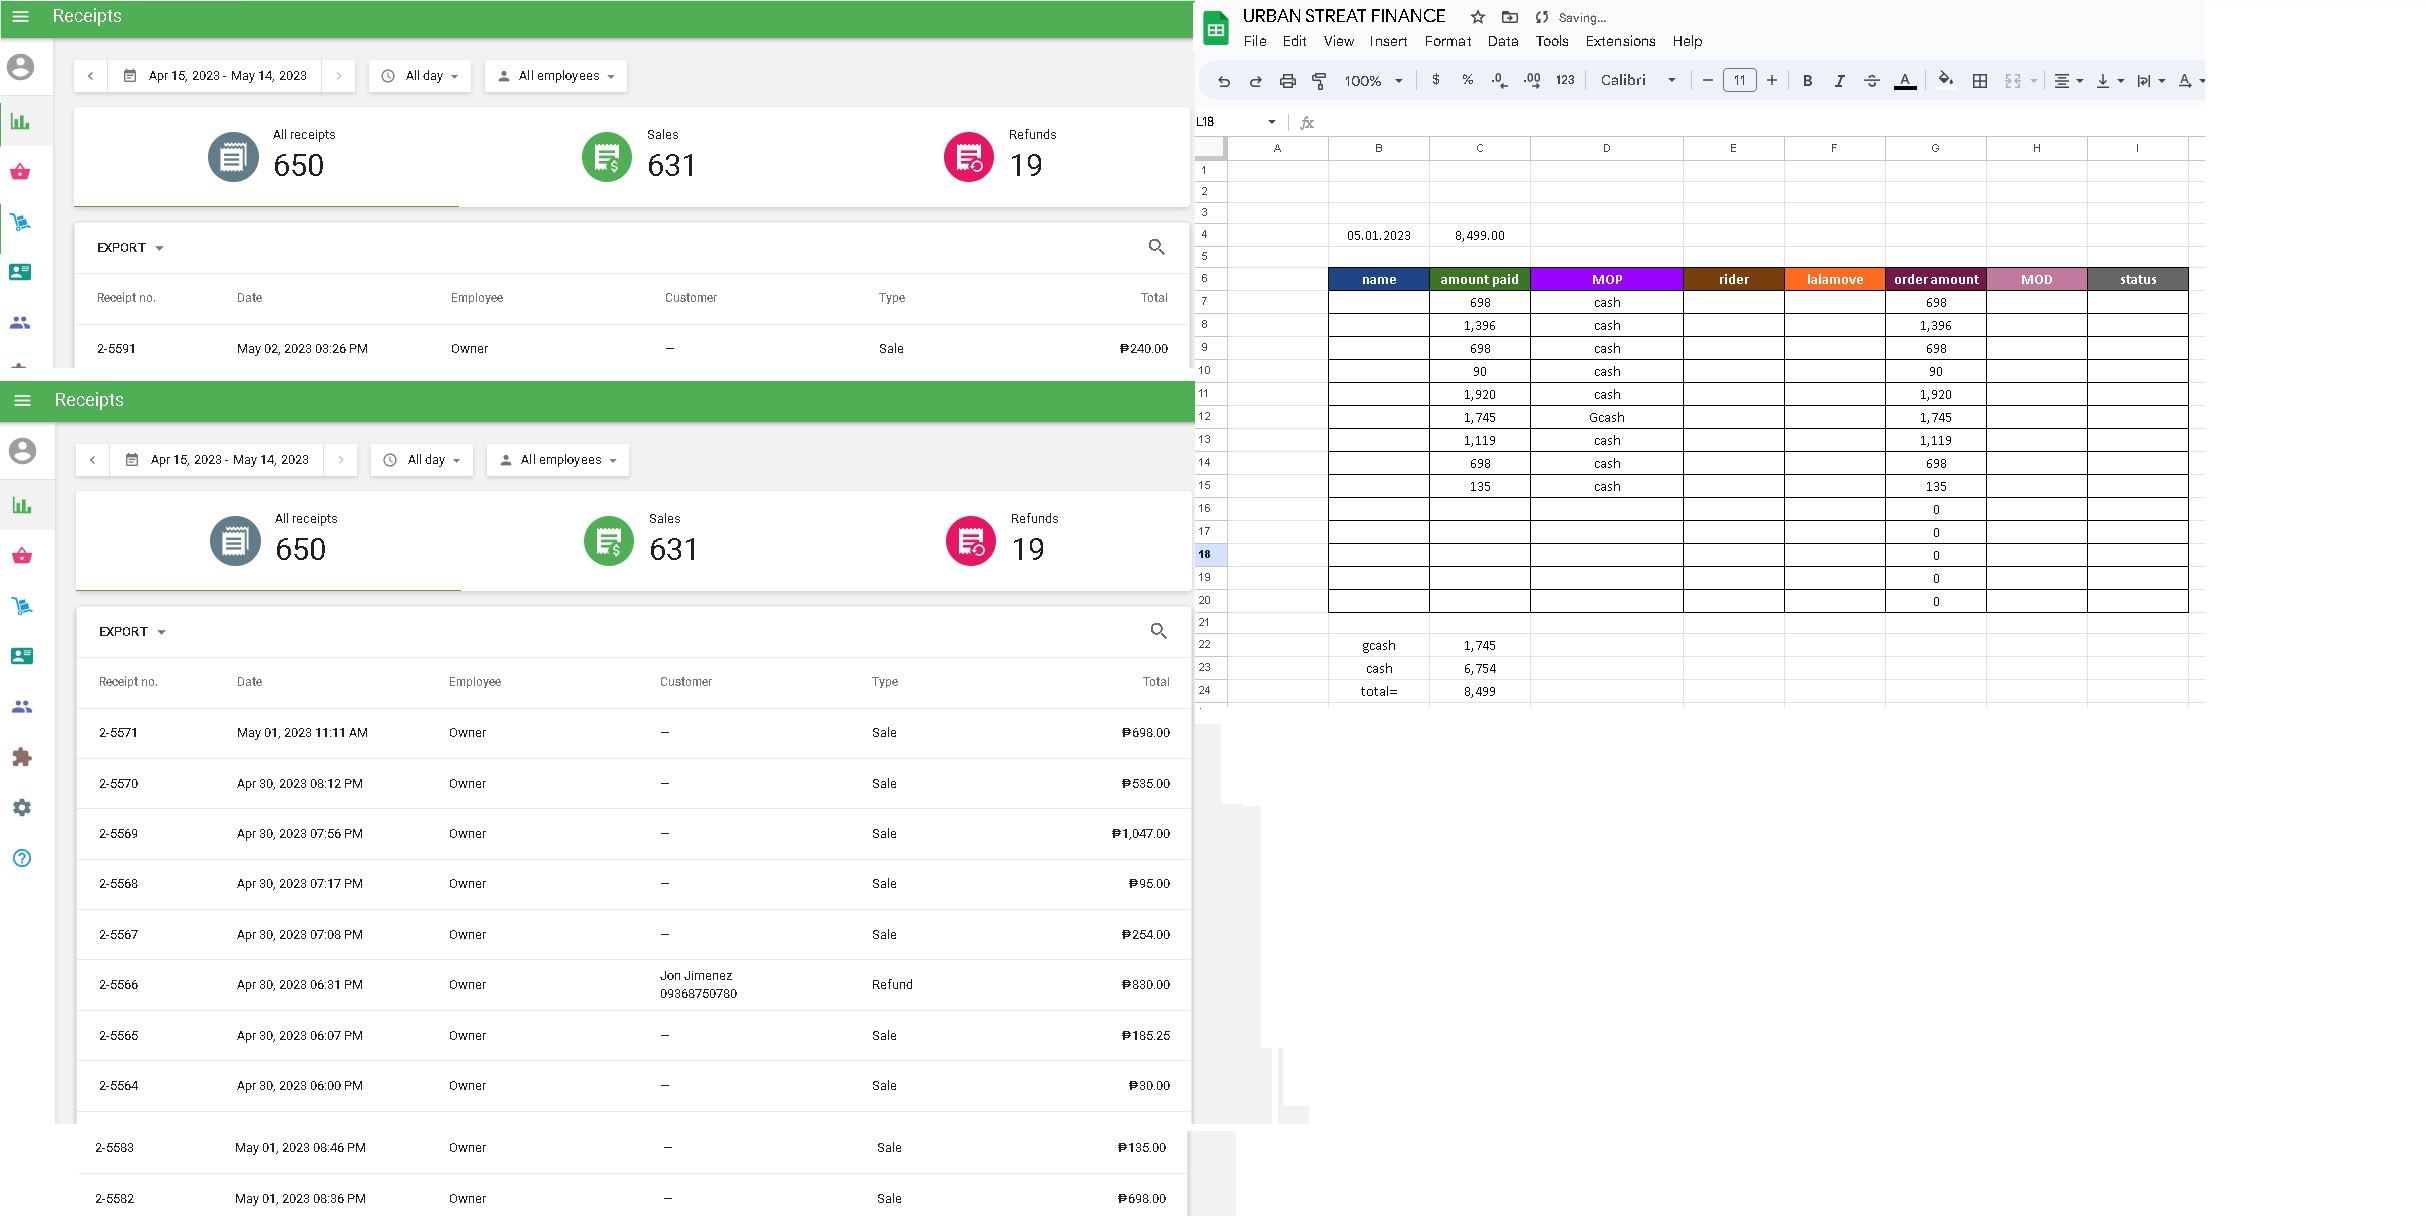Open receipt 2-5566 refund row
This screenshot has width=2426, height=1216.
coord(634,985)
